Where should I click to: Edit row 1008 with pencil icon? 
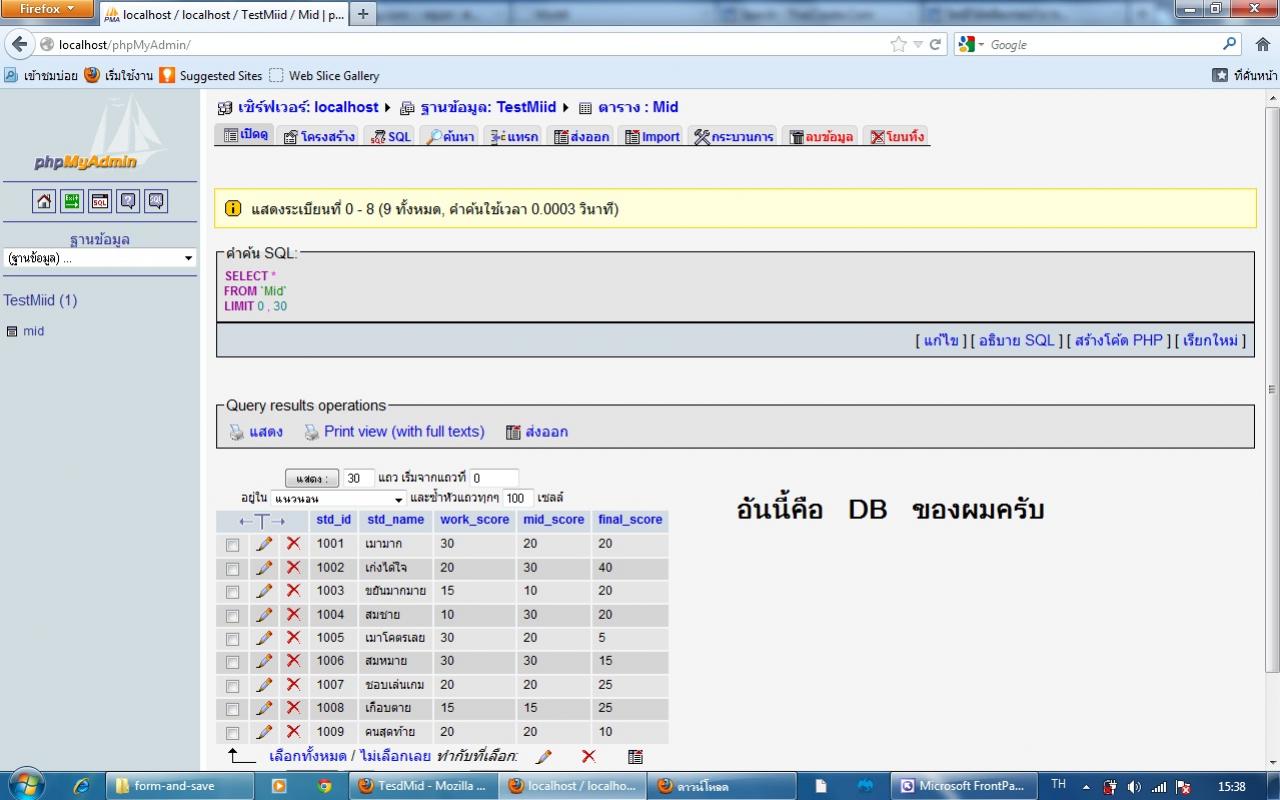tap(264, 708)
